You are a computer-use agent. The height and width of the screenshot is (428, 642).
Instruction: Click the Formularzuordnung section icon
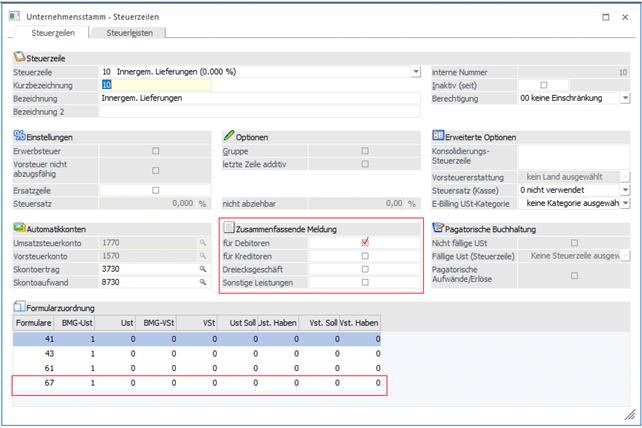tap(18, 305)
